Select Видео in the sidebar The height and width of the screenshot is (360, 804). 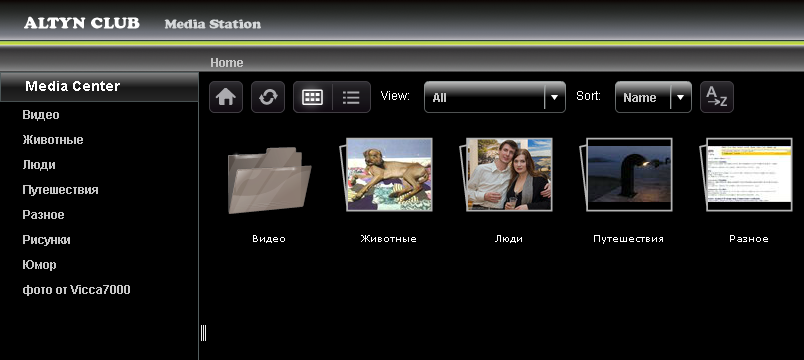tap(41, 115)
